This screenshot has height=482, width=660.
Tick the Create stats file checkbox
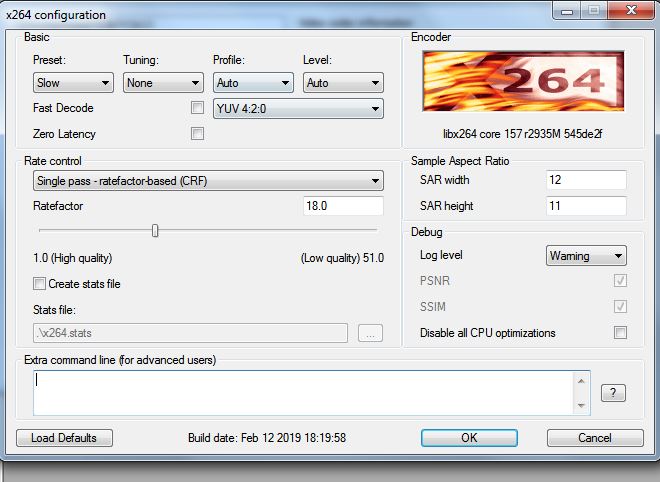(40, 283)
